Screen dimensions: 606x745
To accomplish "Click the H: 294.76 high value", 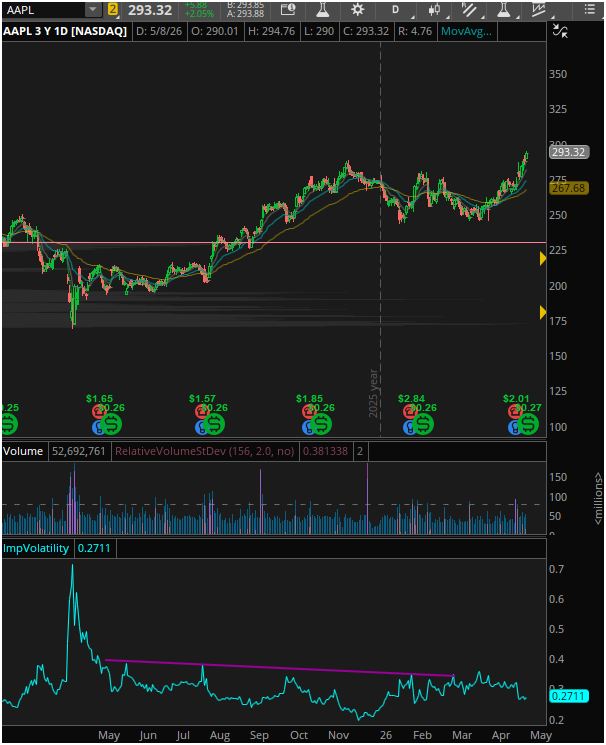I will pos(271,31).
